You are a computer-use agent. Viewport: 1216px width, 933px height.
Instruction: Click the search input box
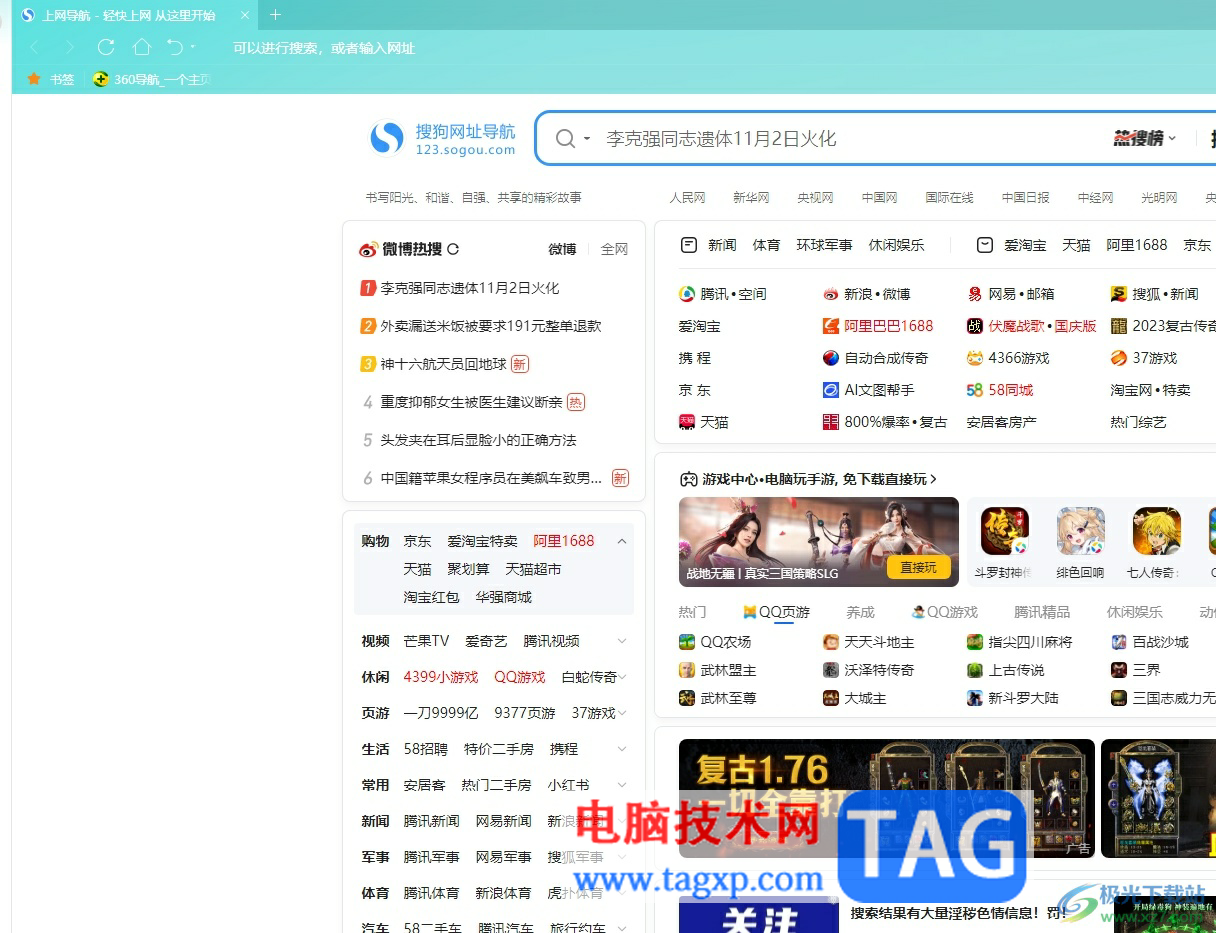(x=850, y=139)
